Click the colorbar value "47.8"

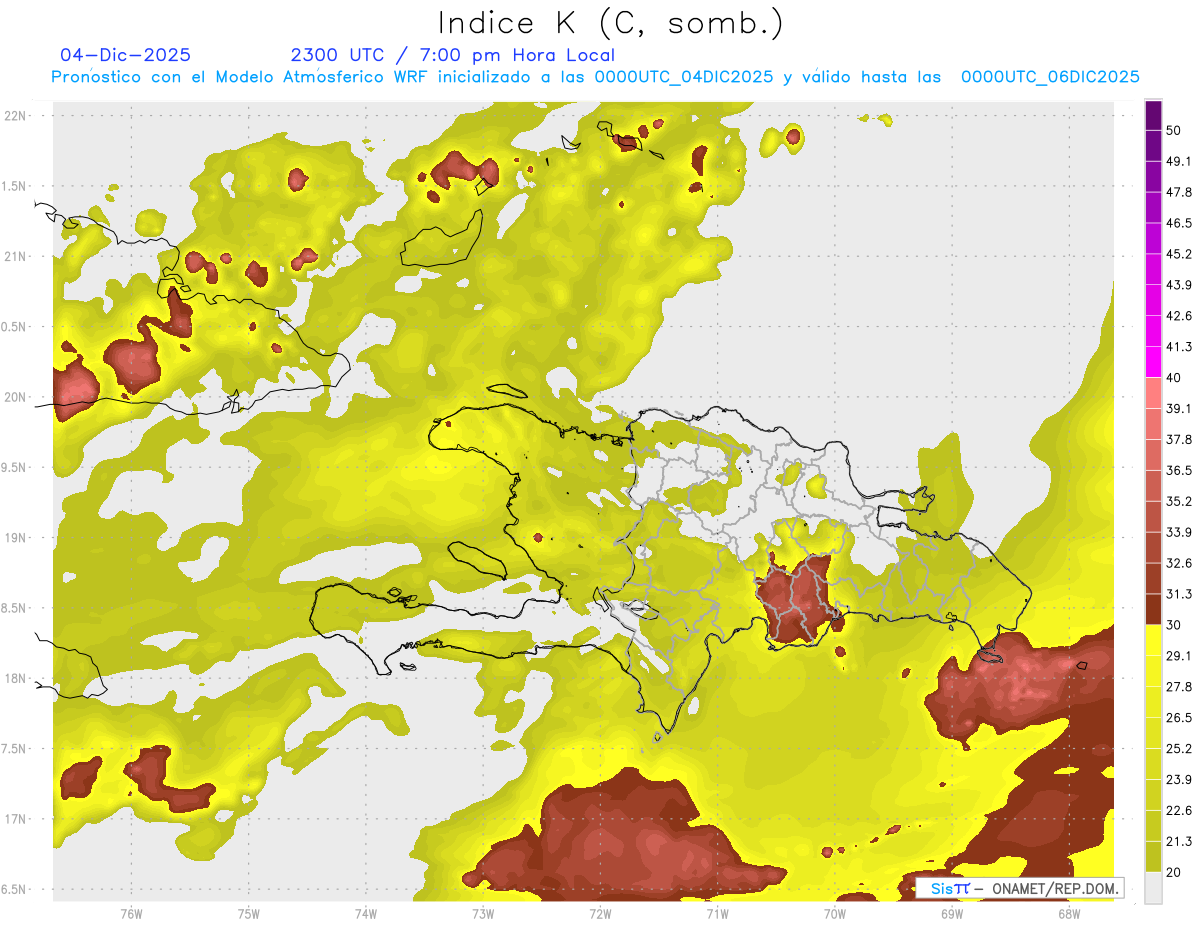1179,193
